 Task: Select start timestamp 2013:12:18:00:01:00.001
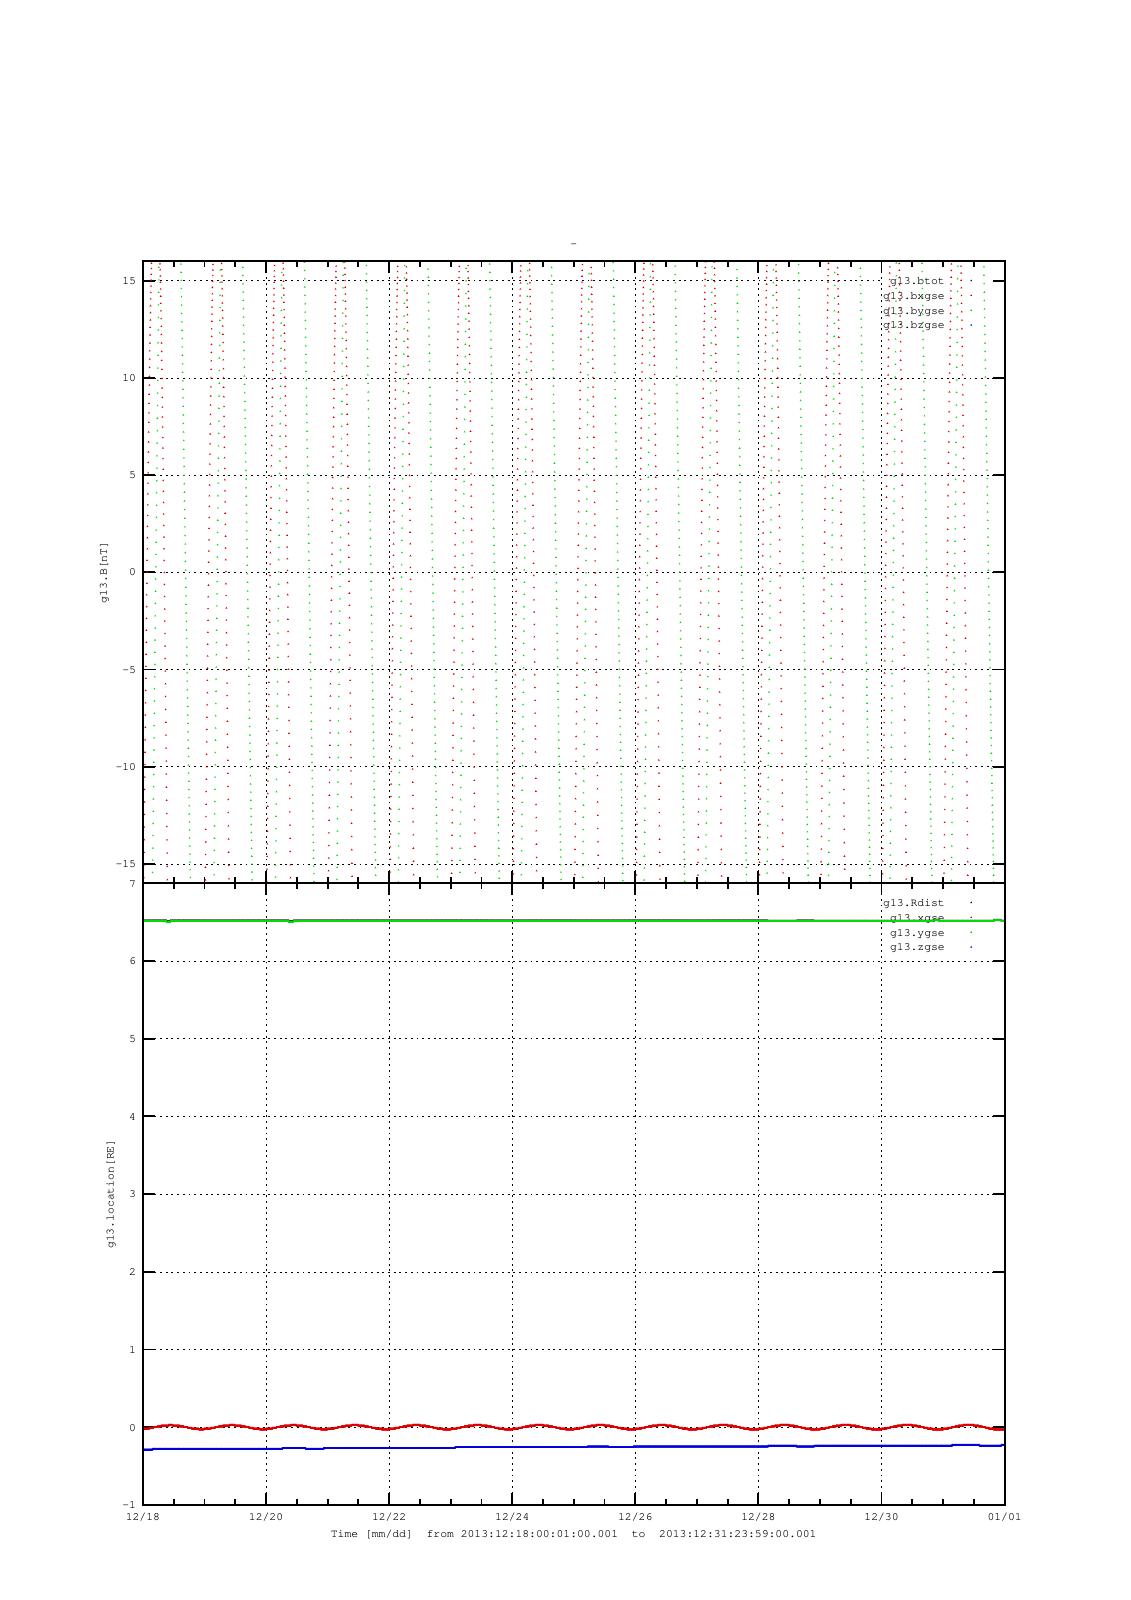(x=538, y=1534)
